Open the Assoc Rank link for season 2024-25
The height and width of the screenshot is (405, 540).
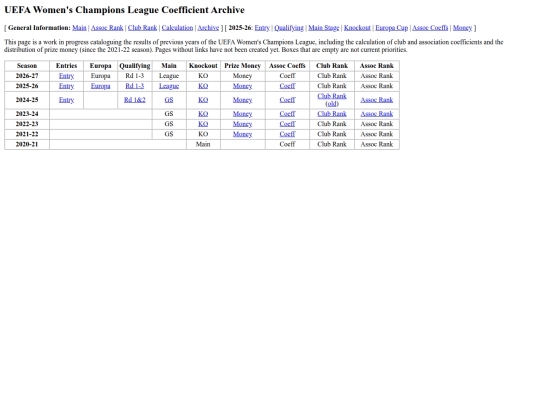[x=377, y=100]
